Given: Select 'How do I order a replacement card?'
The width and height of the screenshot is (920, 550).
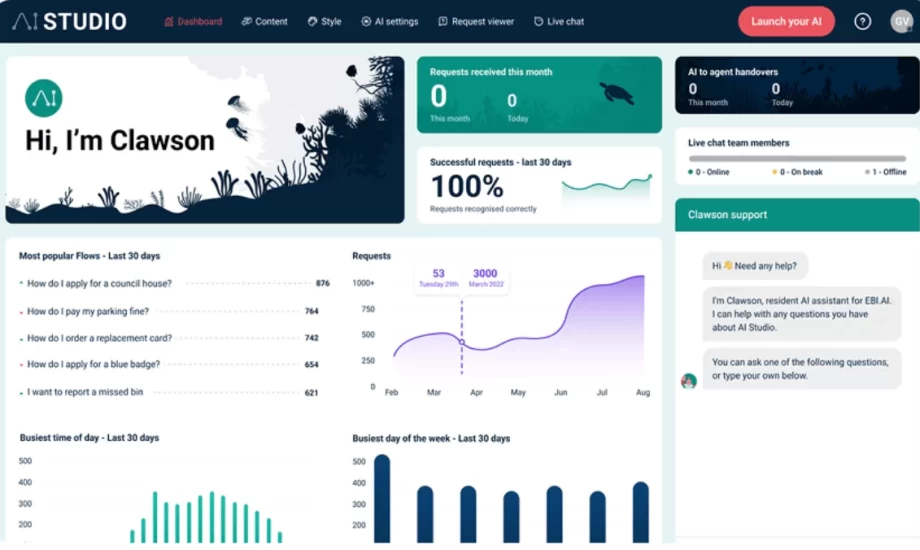Looking at the screenshot, I should pyautogui.click(x=99, y=338).
